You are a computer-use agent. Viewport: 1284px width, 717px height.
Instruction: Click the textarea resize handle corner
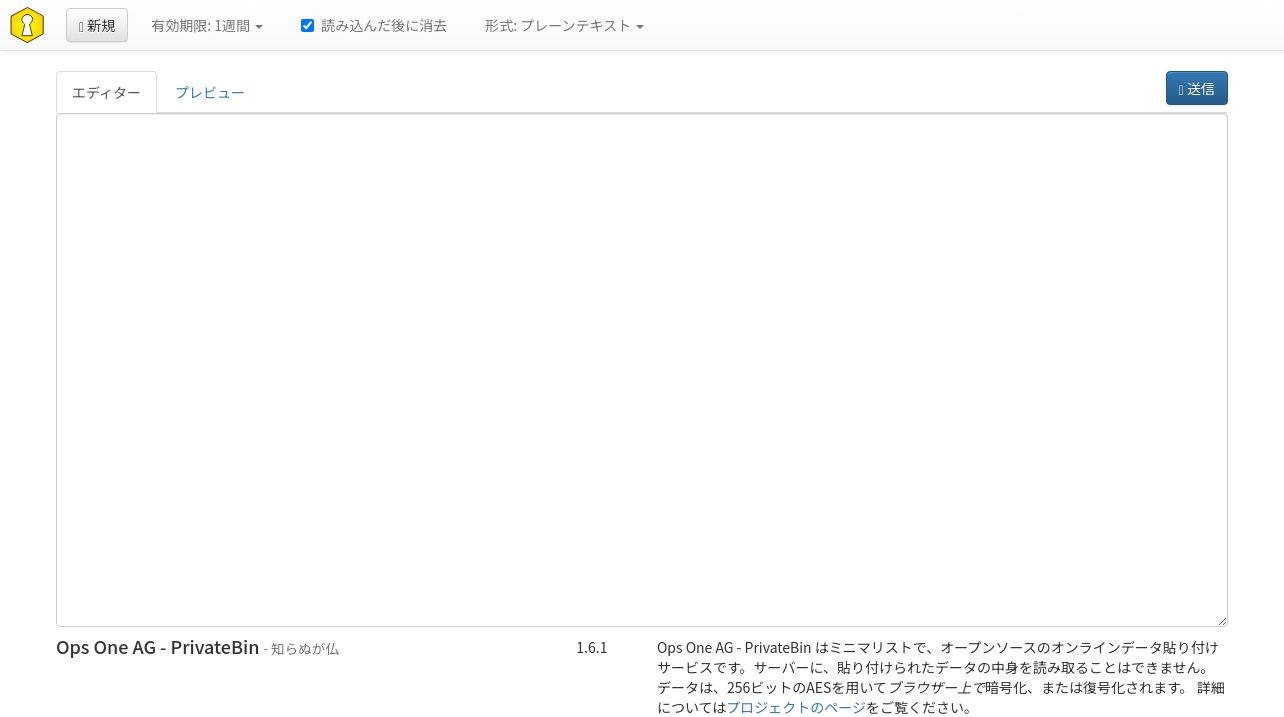coord(1221,620)
